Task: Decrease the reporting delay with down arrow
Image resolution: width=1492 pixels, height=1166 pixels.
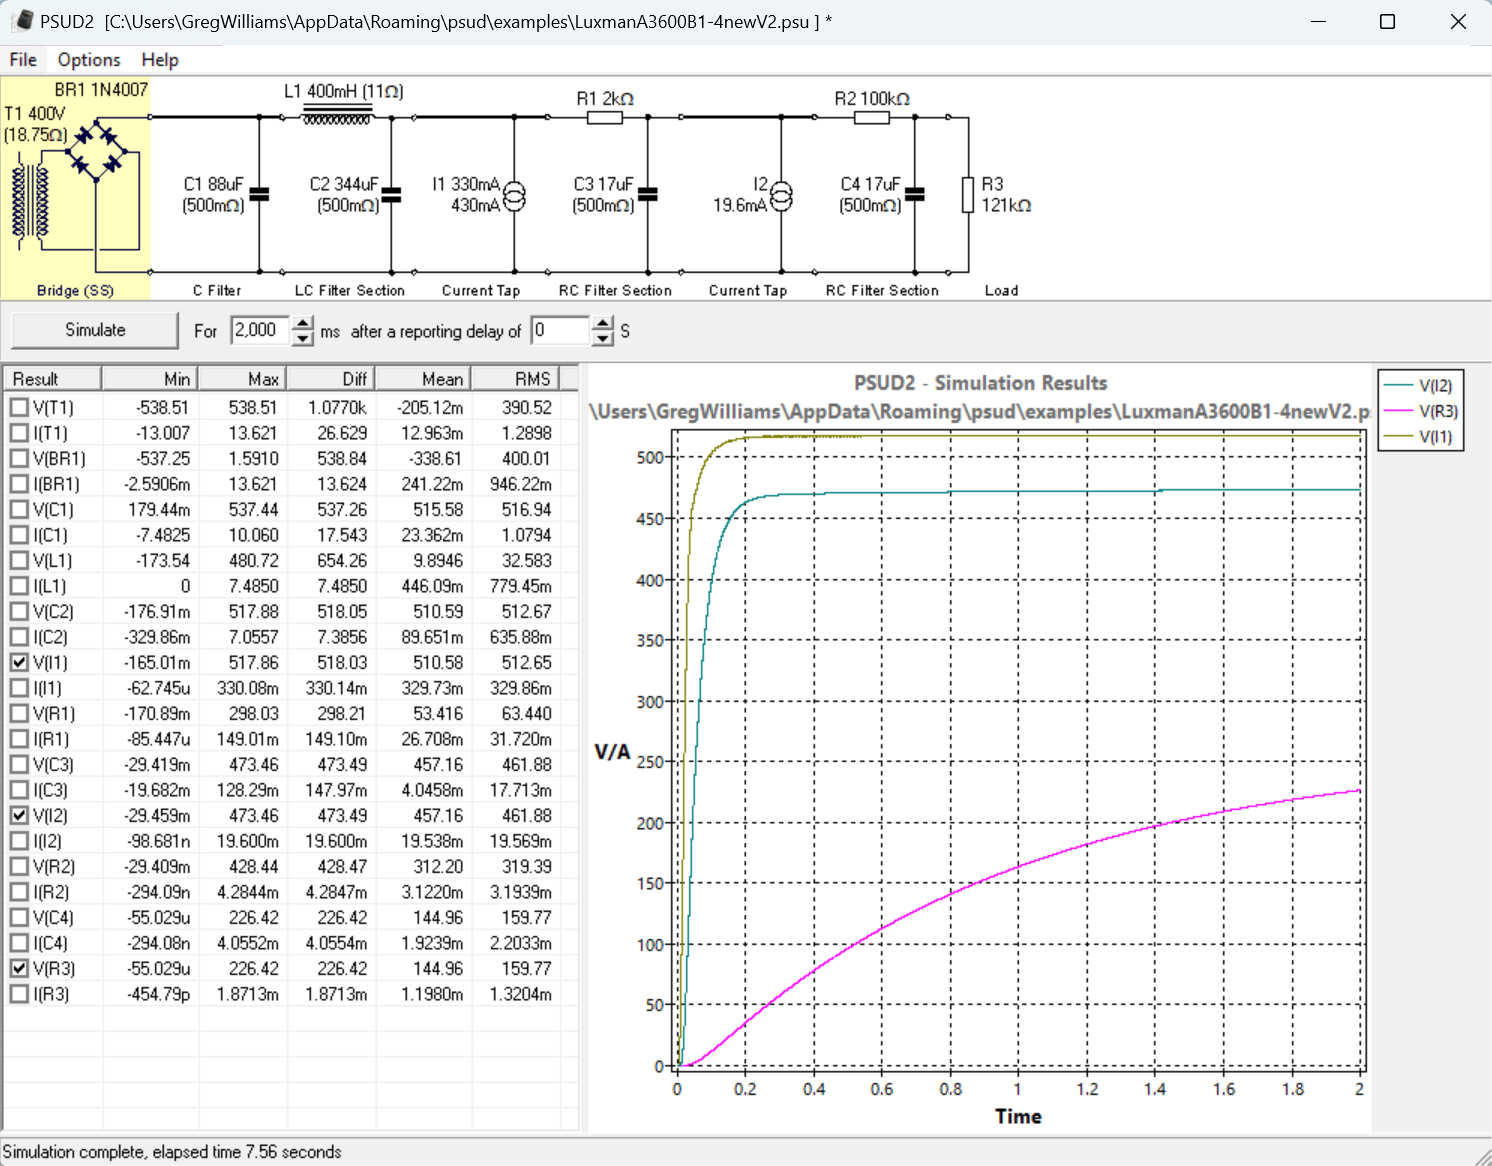Action: (602, 339)
